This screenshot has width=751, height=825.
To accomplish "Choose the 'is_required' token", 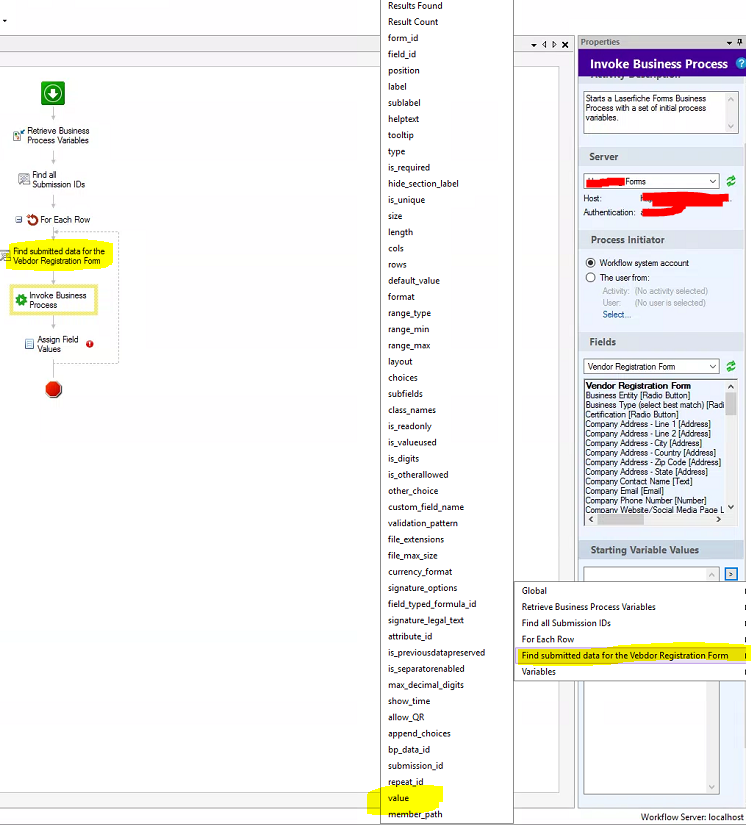I will click(x=409, y=168).
